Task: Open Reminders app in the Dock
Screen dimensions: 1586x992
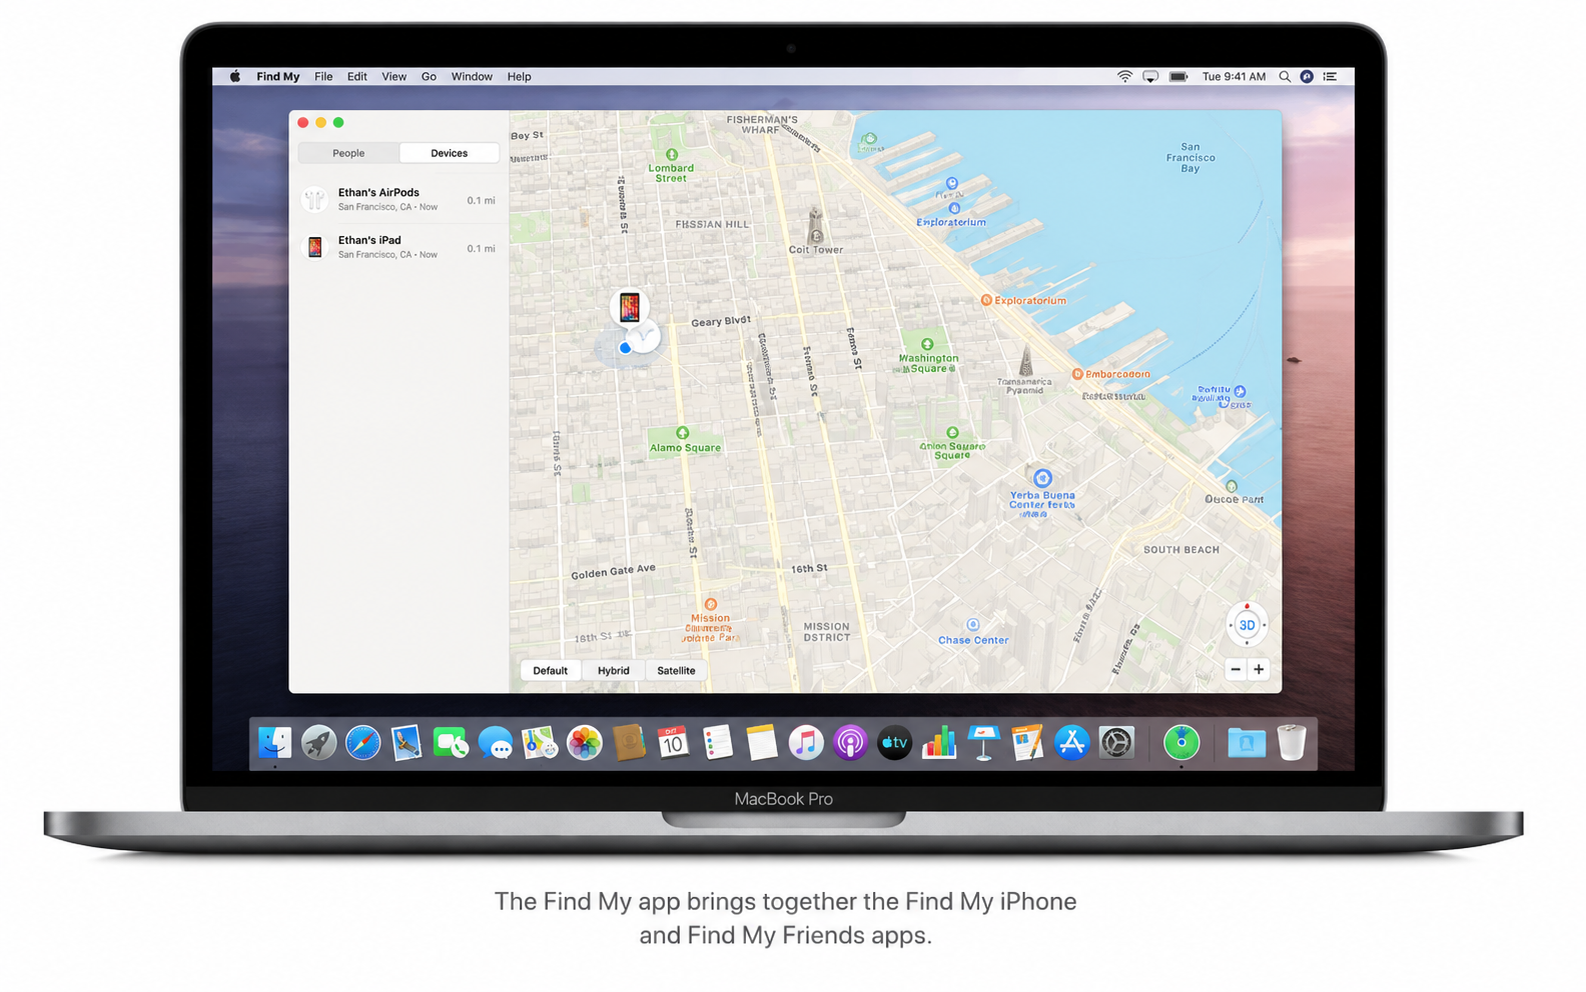Action: pyautogui.click(x=717, y=743)
